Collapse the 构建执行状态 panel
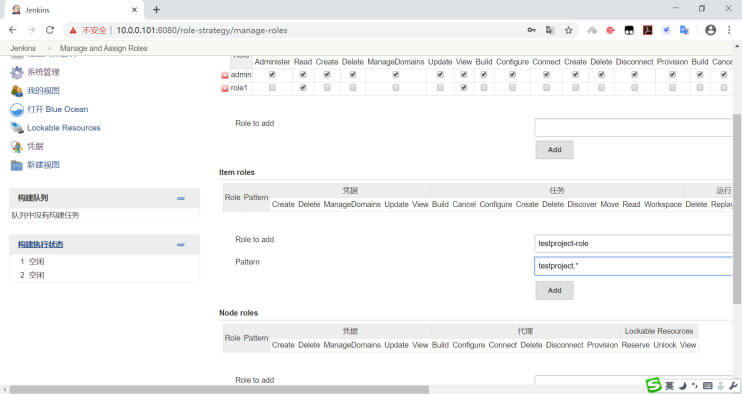 [x=181, y=245]
